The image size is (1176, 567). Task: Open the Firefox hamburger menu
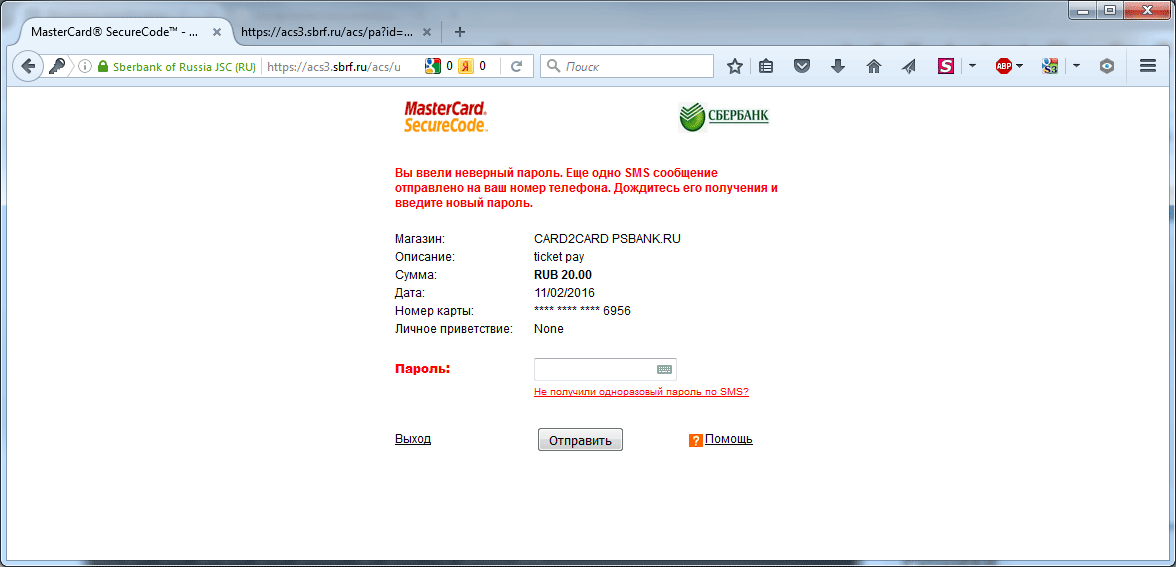1148,66
